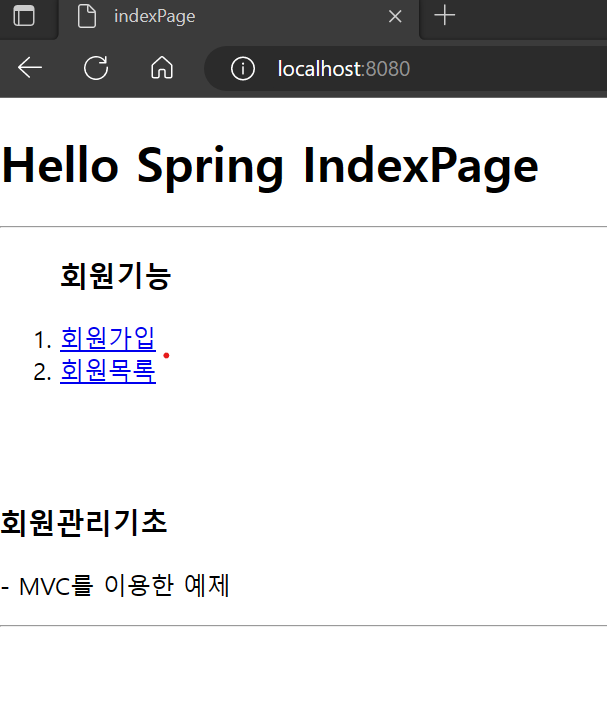Open a new tab with plus button
Image resolution: width=607 pixels, height=727 pixels.
(445, 16)
